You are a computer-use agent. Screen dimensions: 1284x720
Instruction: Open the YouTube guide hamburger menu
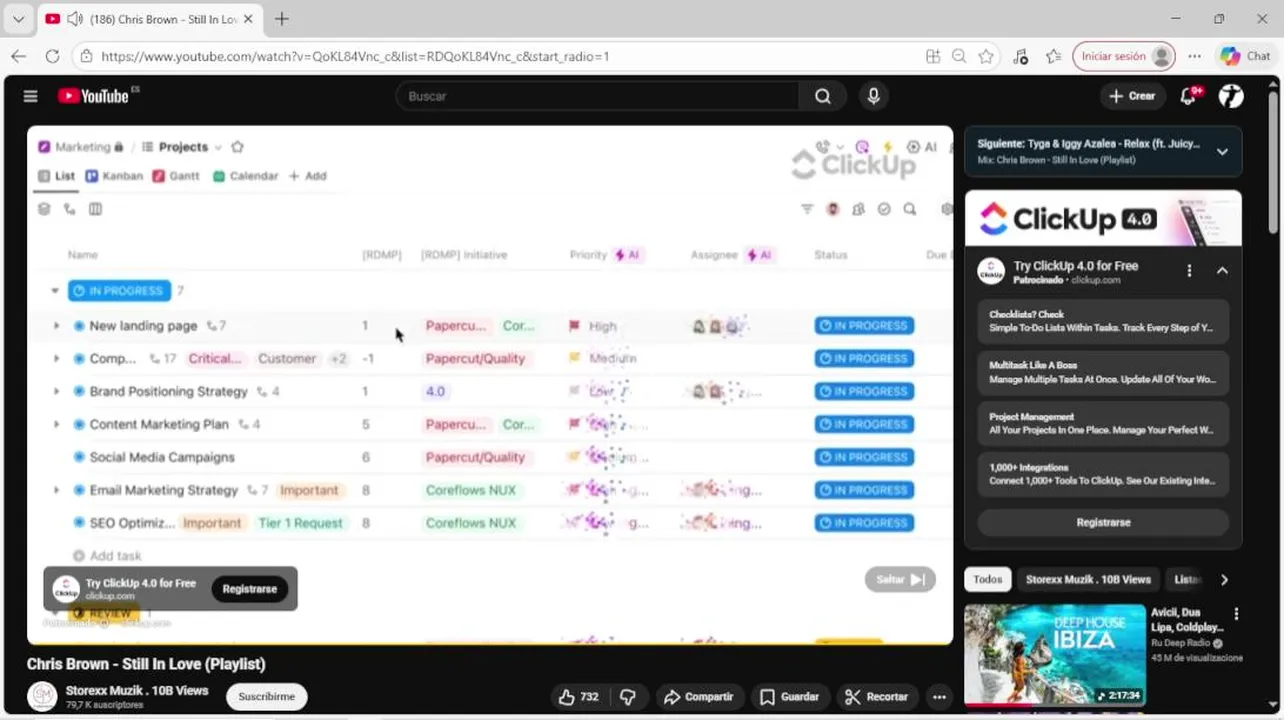30,96
